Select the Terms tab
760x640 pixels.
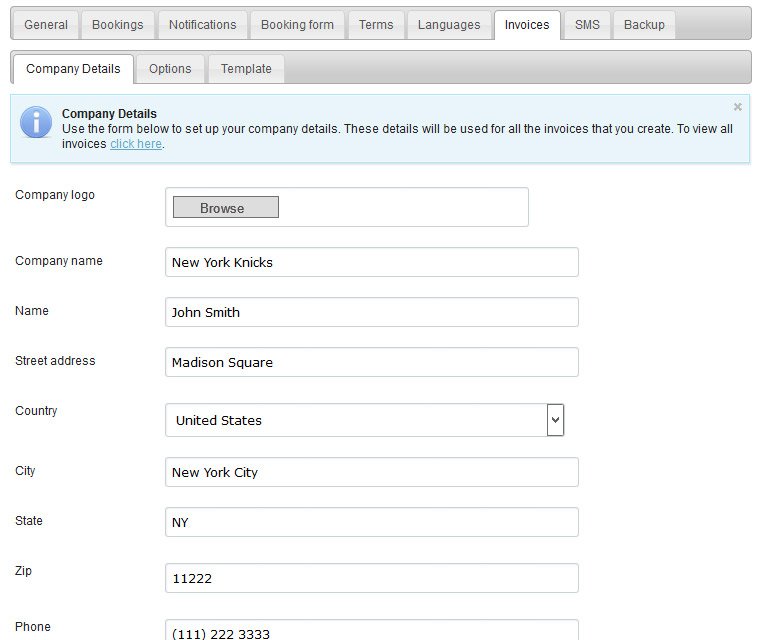coord(376,25)
